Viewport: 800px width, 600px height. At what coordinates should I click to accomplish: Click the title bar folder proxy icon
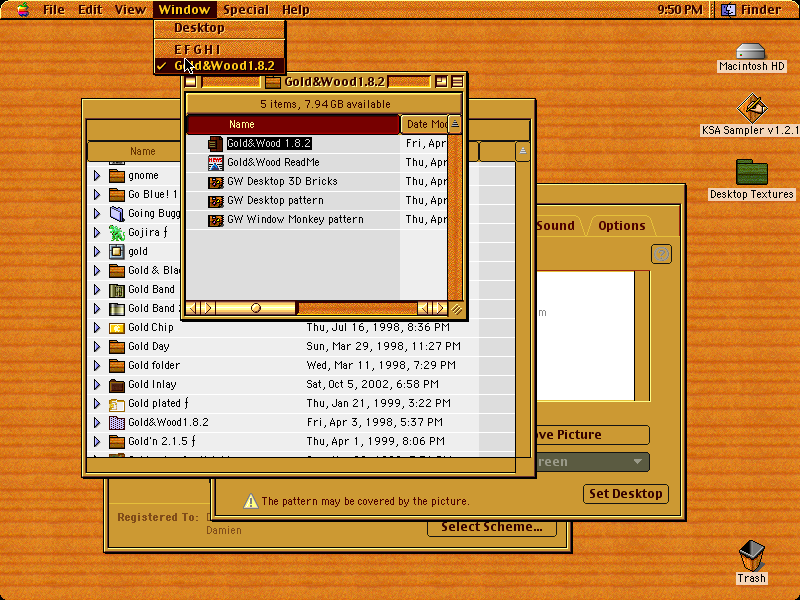[273, 82]
